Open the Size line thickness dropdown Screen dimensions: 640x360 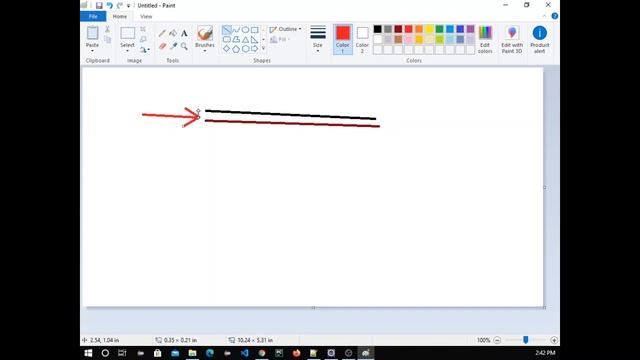[318, 39]
